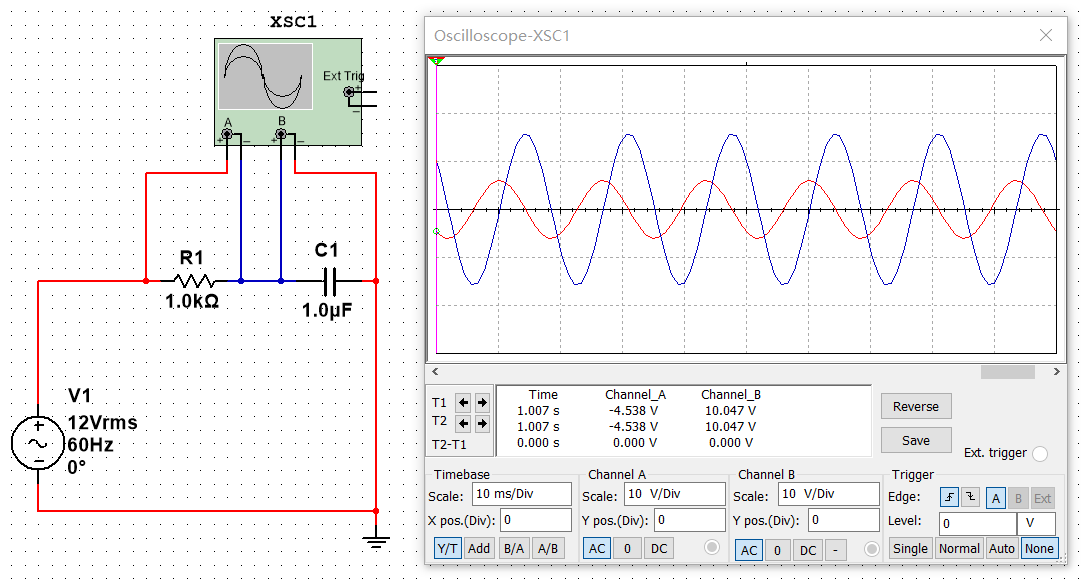Select the 1.0kΩ resistor value label
This screenshot has width=1087, height=587.
point(192,301)
